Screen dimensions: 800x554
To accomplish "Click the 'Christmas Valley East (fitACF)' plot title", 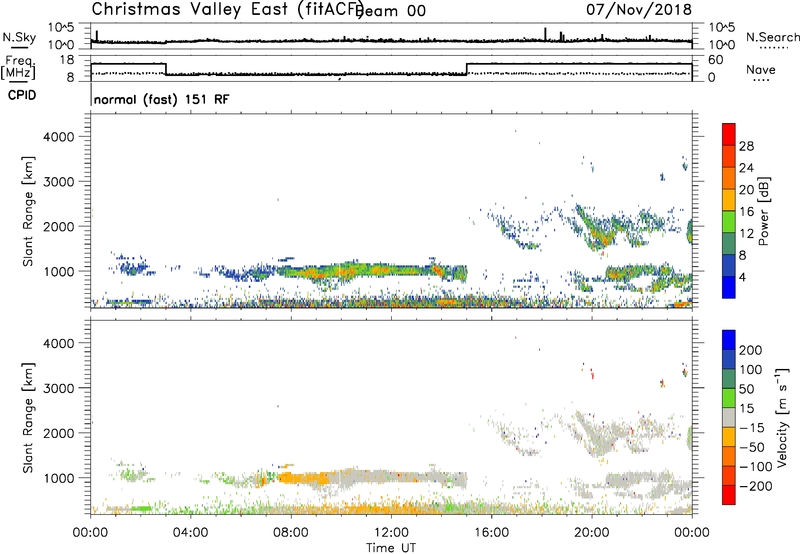I will click(228, 9).
